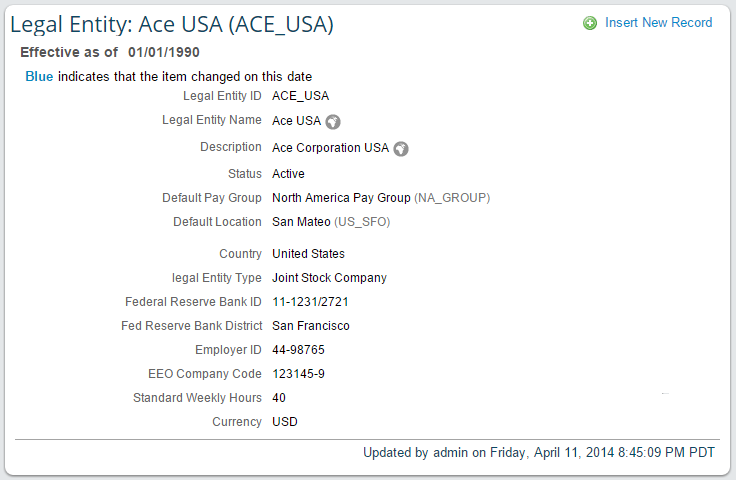Click the San Francisco bank district value
Image resolution: width=736 pixels, height=480 pixels.
coord(311,326)
